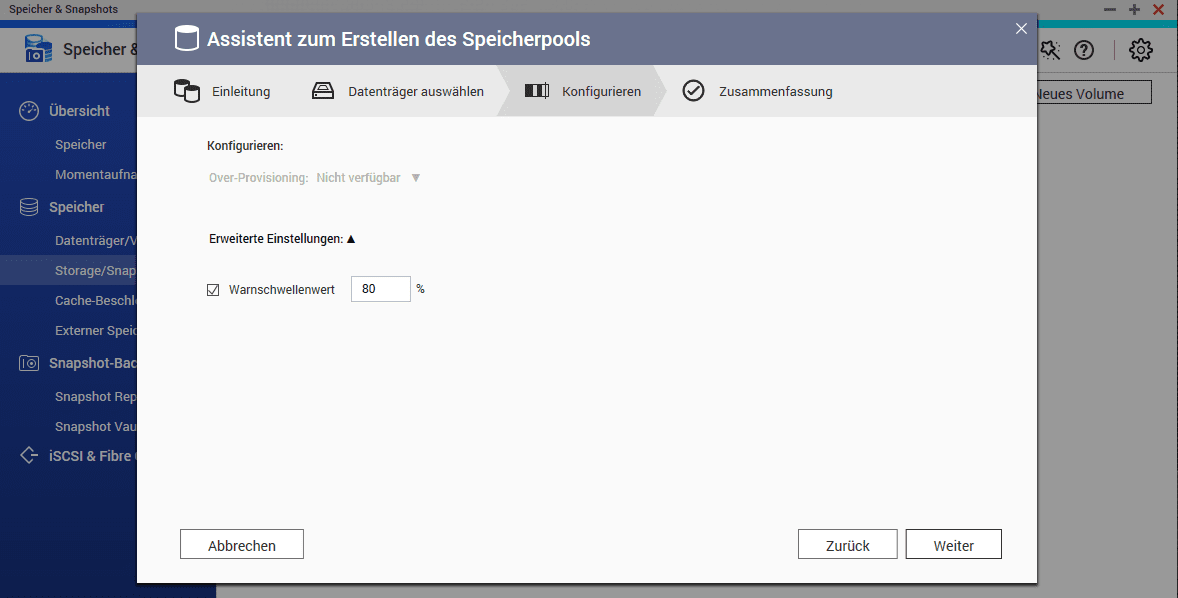This screenshot has width=1178, height=598.
Task: Open the Over-Provisioning dropdown
Action: [368, 178]
